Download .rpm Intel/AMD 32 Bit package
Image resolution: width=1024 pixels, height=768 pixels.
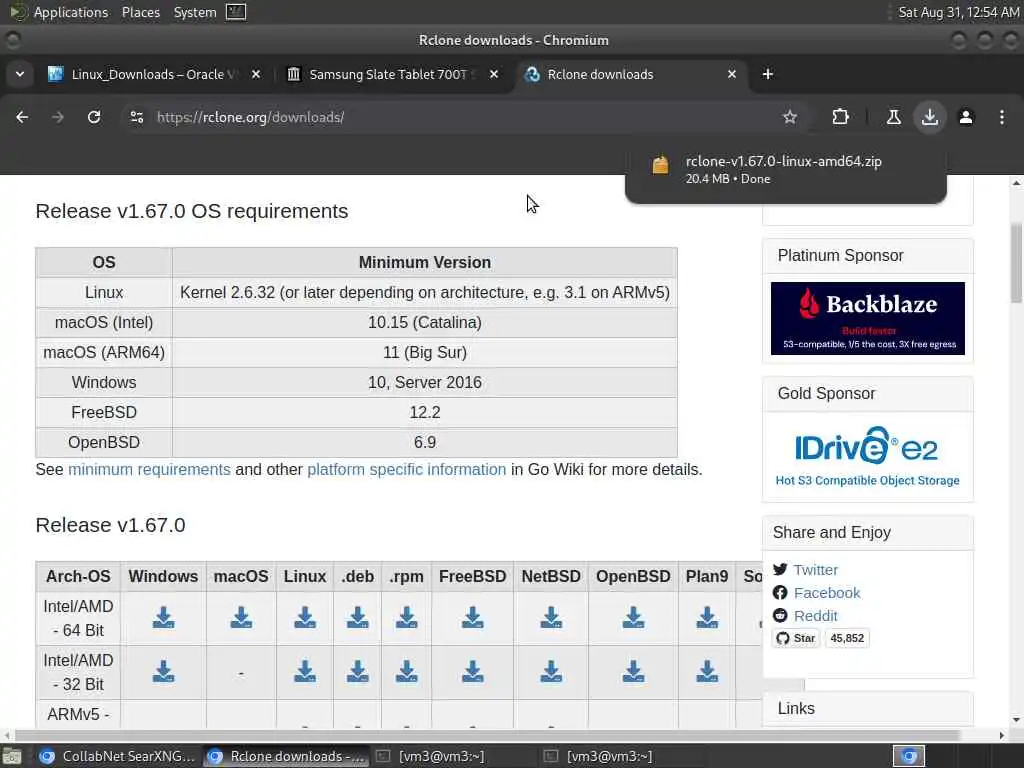pyautogui.click(x=406, y=672)
